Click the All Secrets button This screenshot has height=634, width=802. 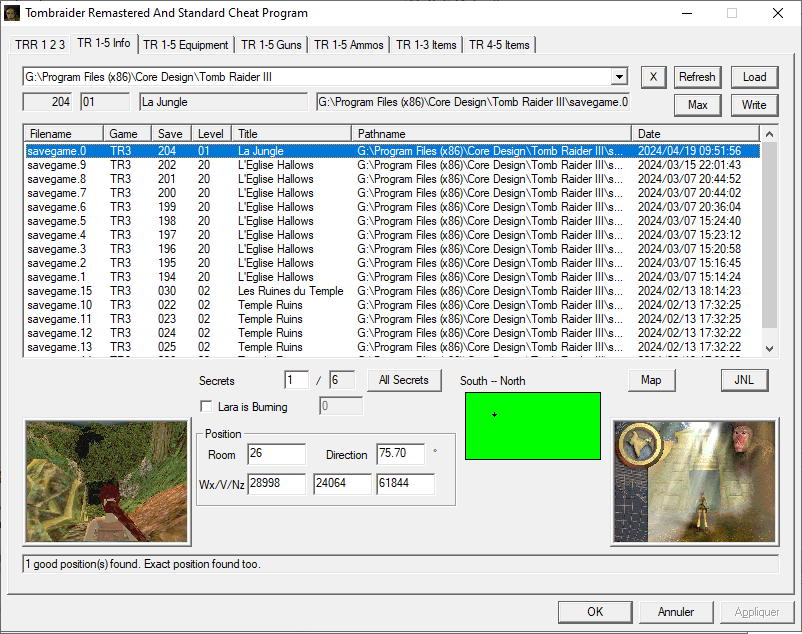click(404, 380)
